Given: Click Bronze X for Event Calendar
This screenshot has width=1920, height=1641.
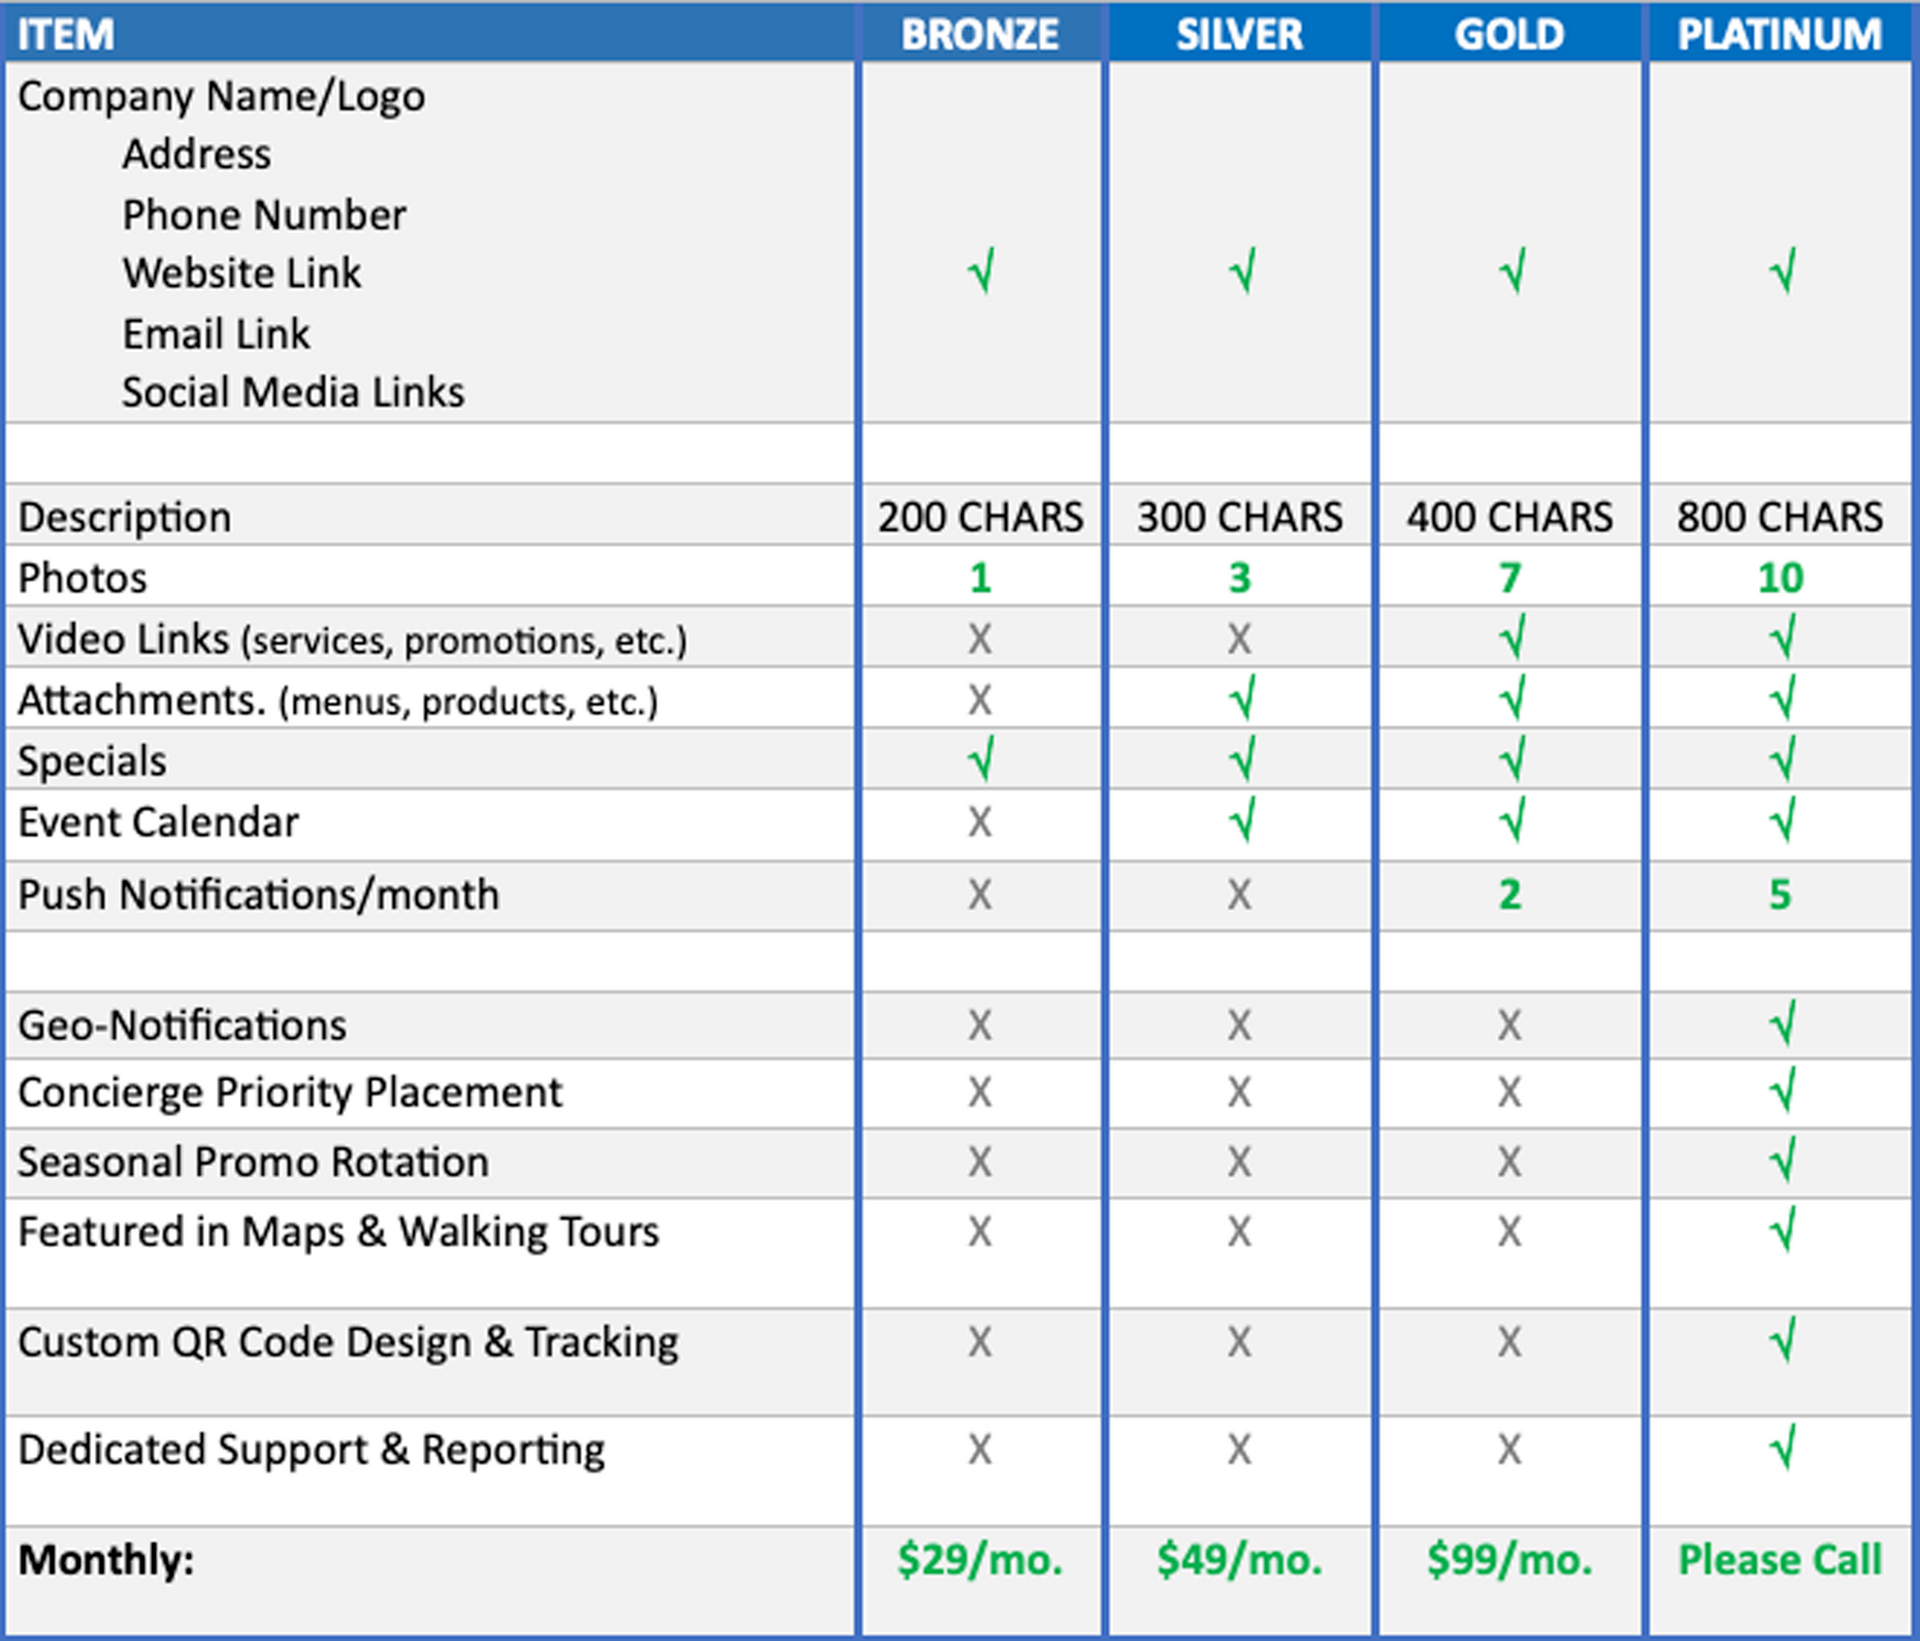Looking at the screenshot, I should click(x=980, y=822).
